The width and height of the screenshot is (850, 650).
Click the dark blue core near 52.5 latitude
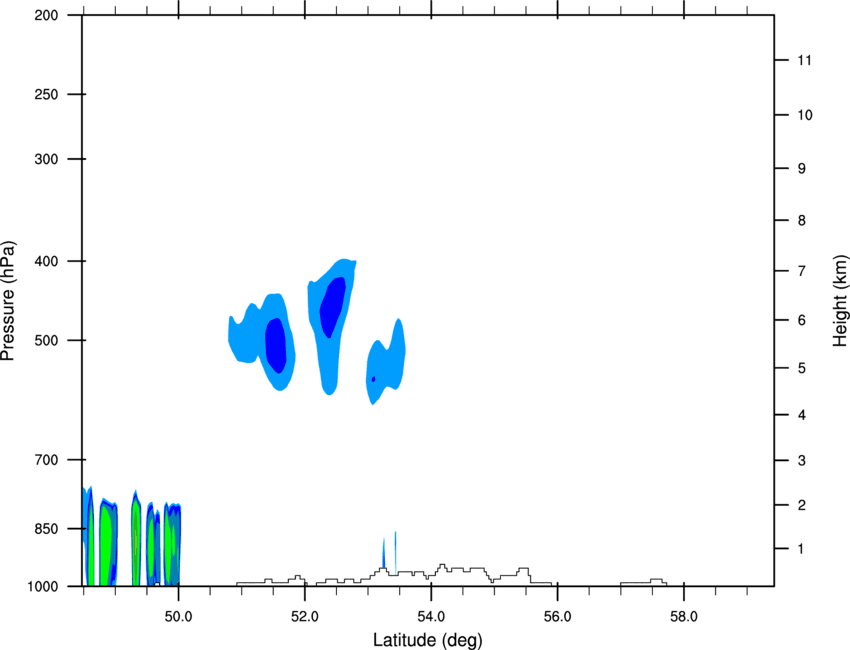(x=332, y=307)
